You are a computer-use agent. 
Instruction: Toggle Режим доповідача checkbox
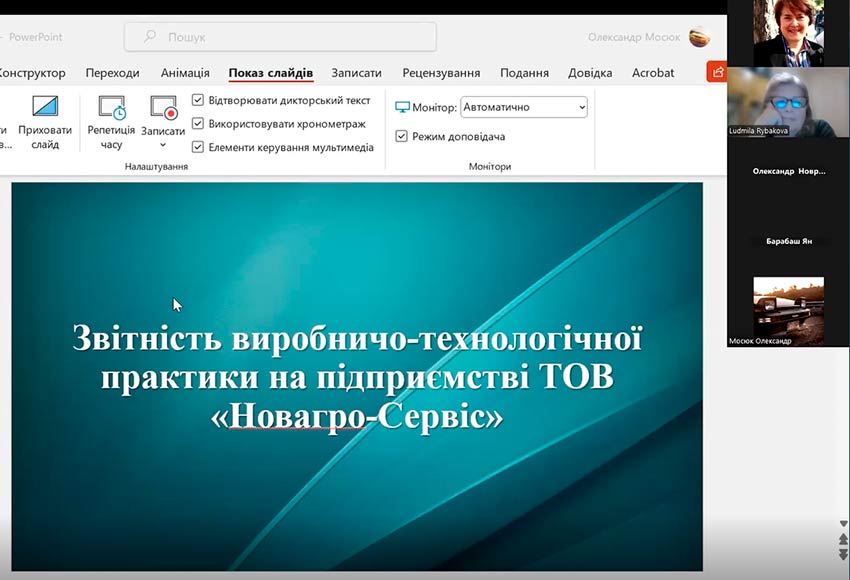pyautogui.click(x=401, y=136)
